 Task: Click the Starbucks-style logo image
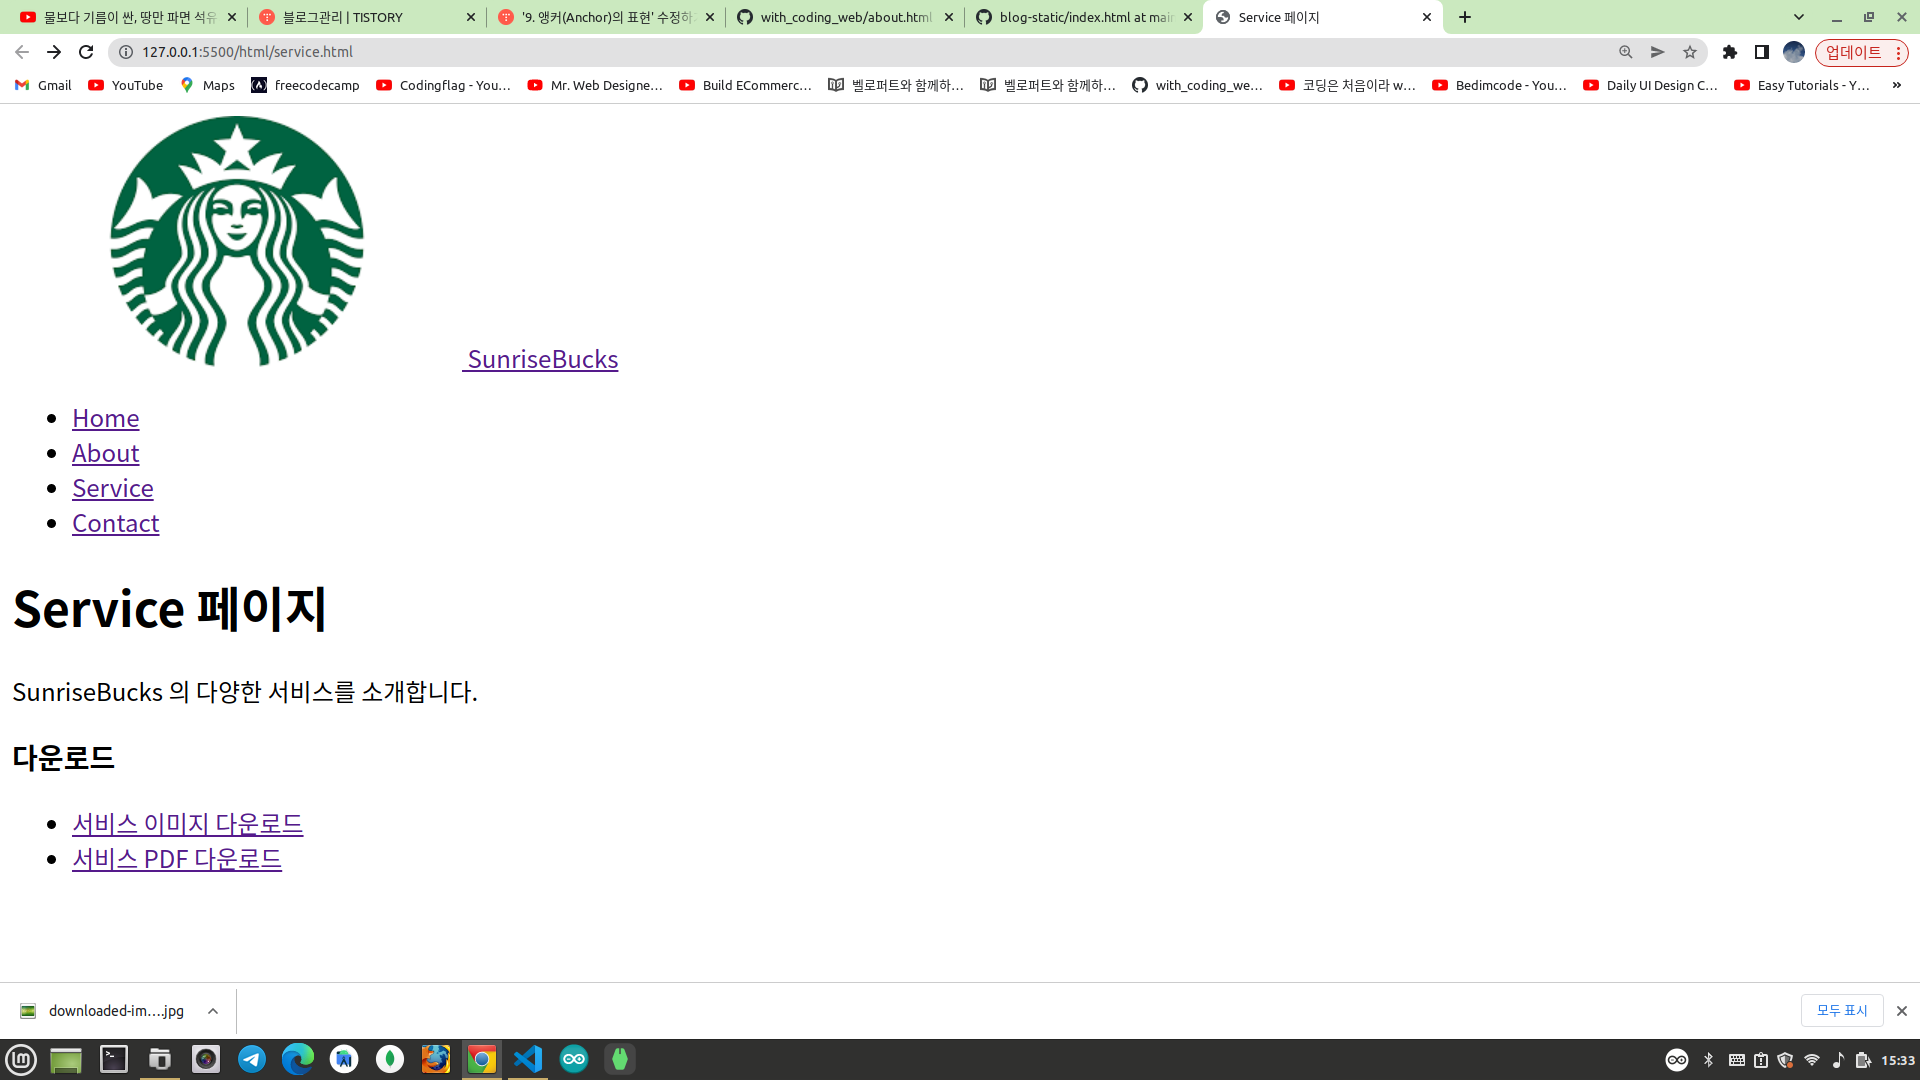pos(237,241)
